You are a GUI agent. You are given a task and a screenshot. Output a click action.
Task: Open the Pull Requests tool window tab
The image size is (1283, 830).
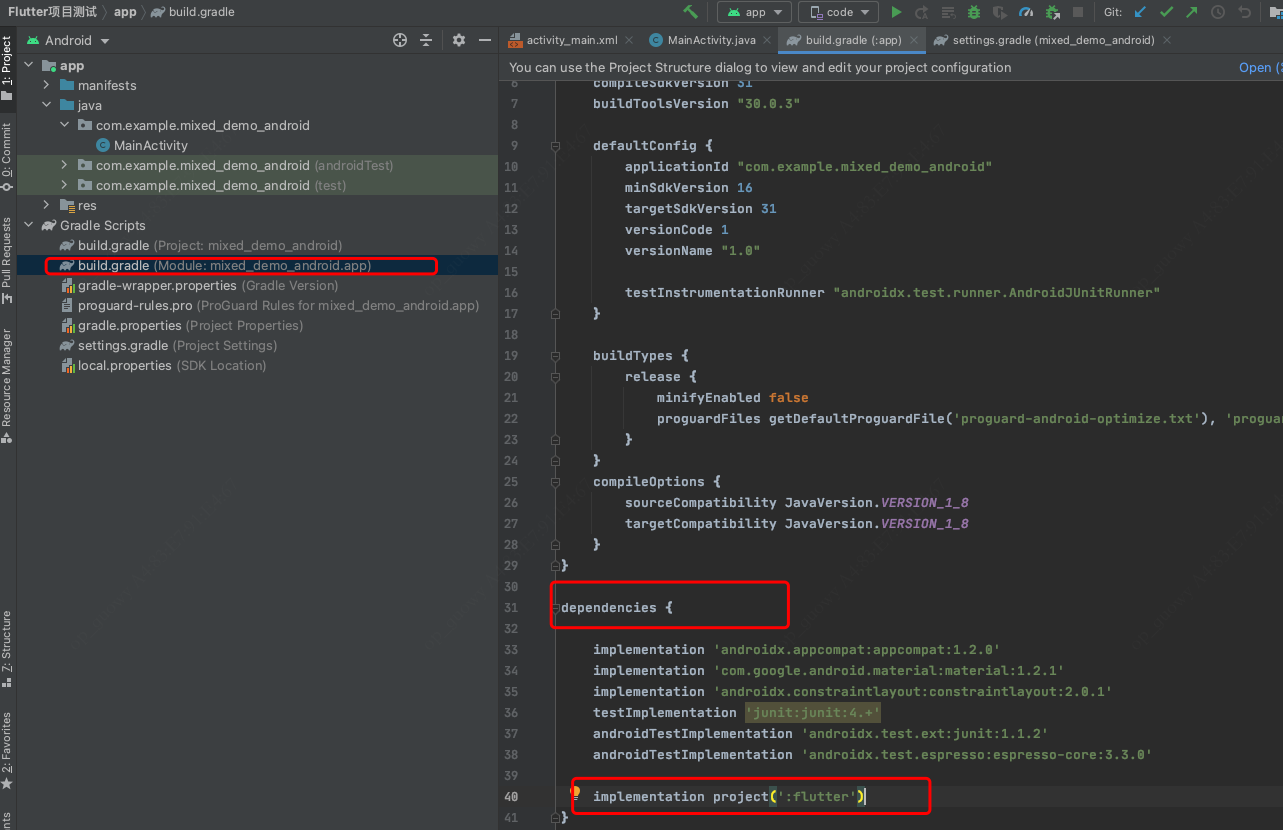[x=7, y=260]
